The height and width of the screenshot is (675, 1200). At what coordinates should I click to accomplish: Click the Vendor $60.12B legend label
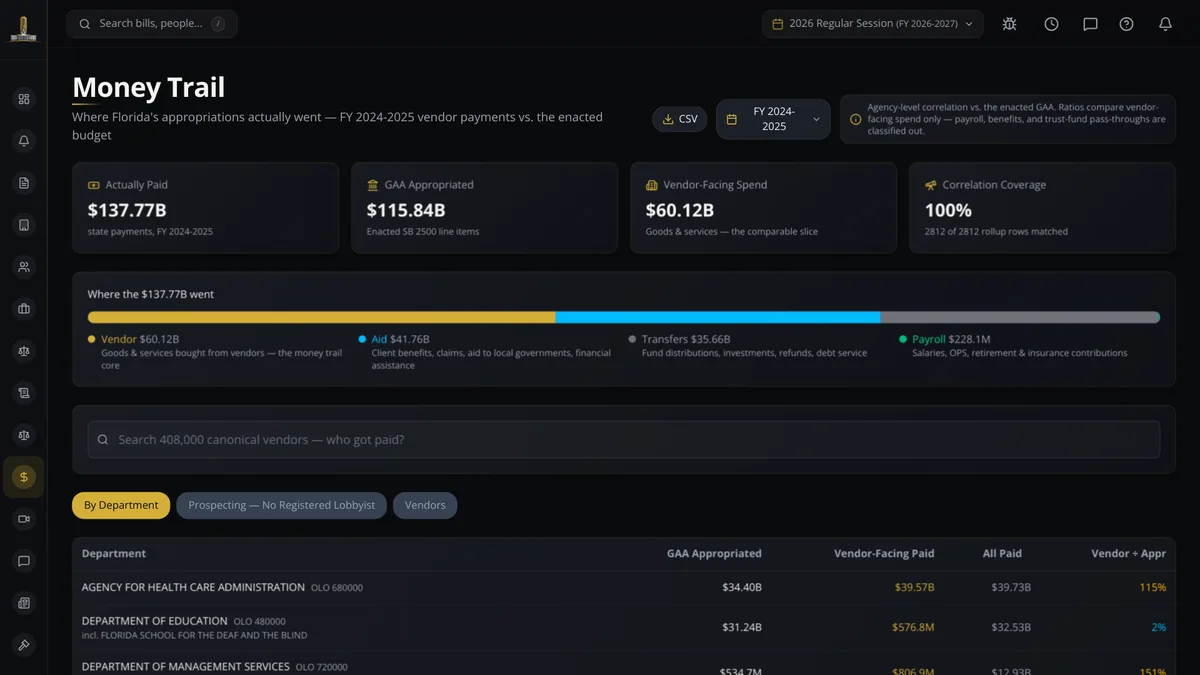coord(140,340)
